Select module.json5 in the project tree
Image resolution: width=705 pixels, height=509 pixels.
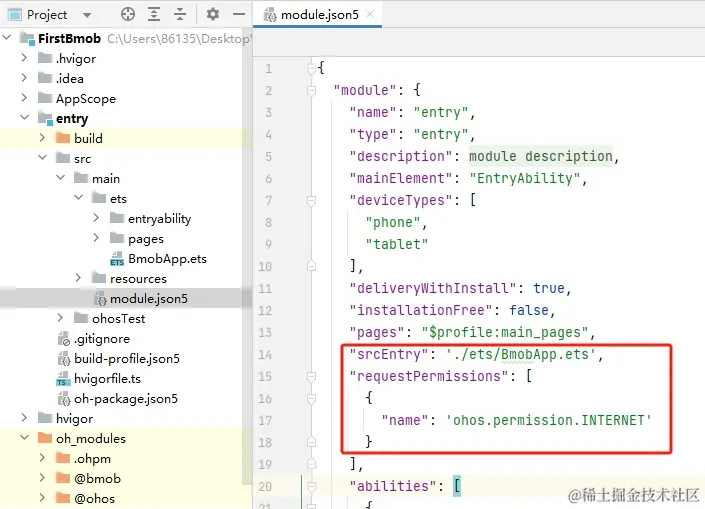tap(149, 299)
